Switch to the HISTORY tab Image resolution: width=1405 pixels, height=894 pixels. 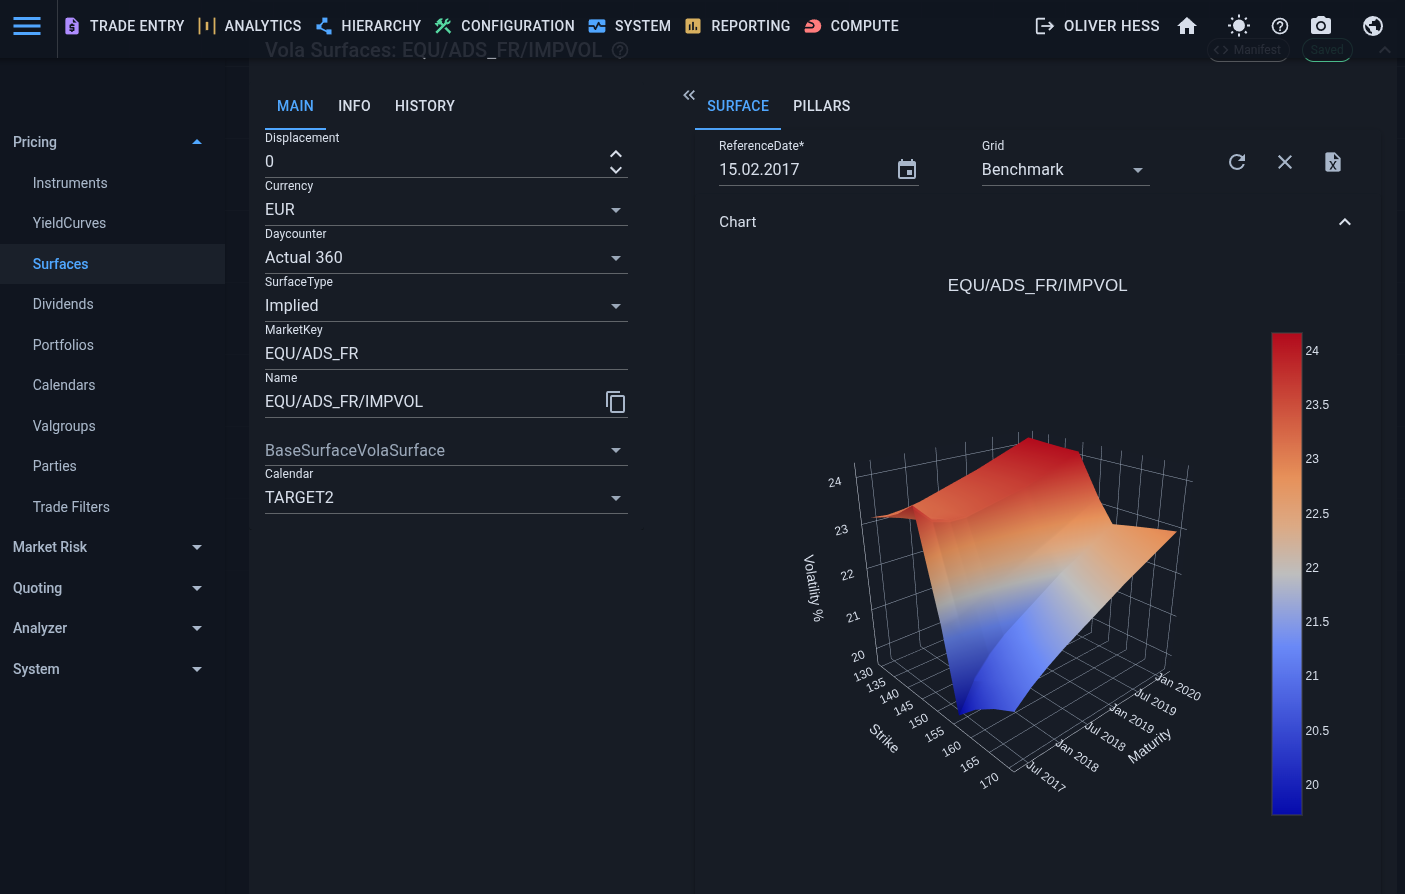click(x=425, y=106)
